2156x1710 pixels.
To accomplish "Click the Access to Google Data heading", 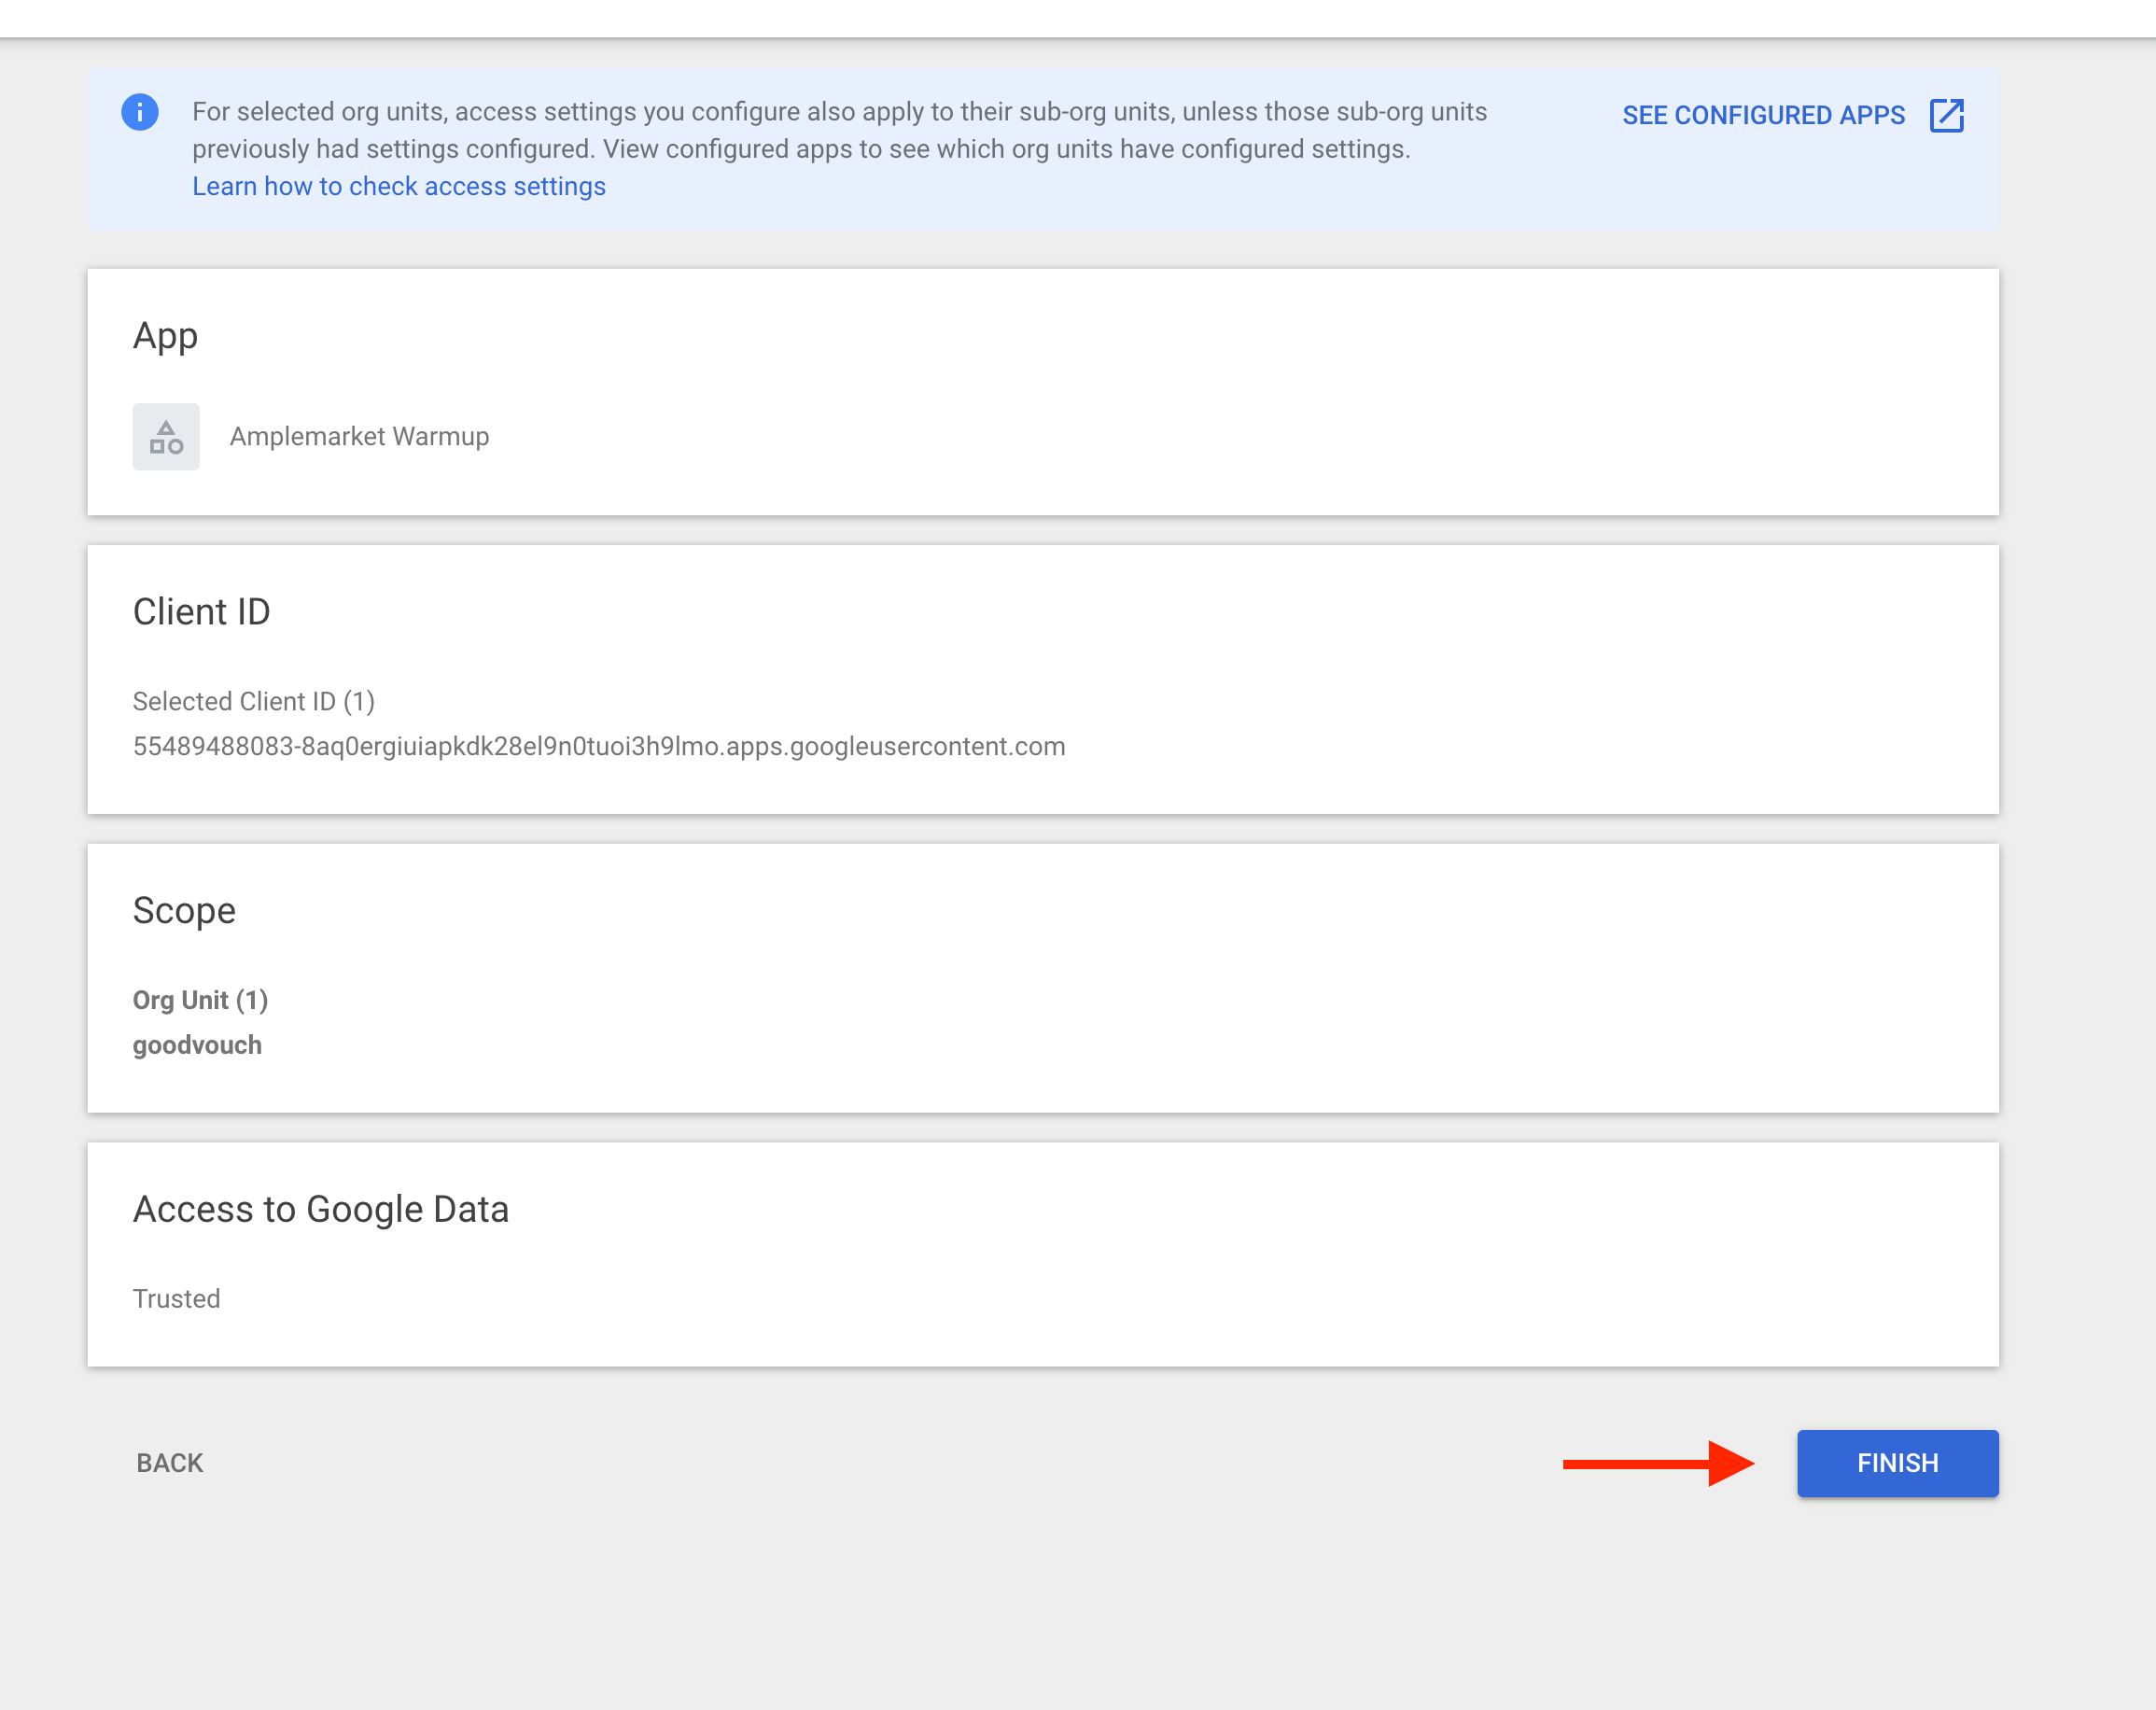I will tap(321, 1210).
